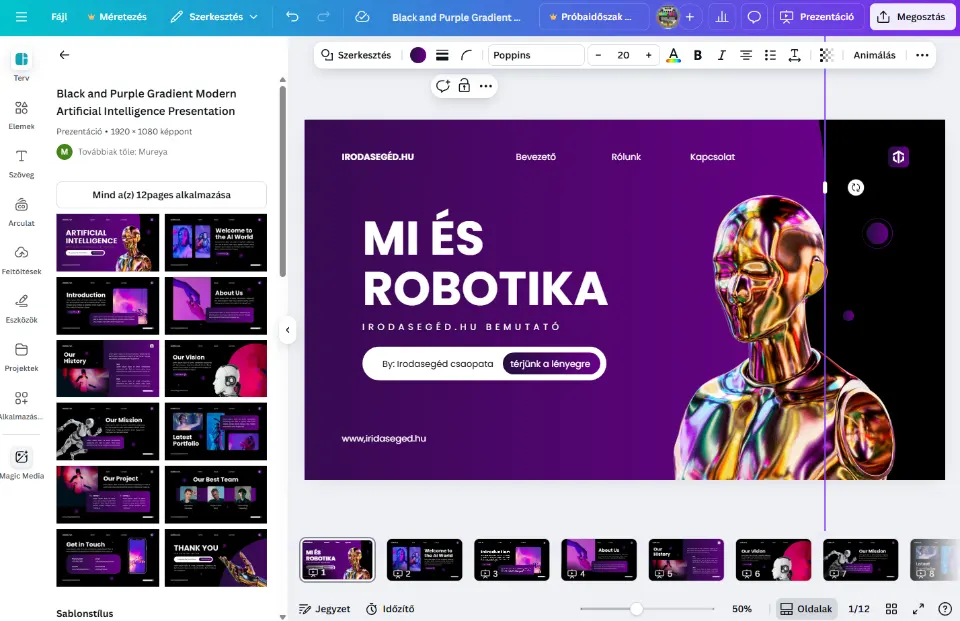960x621 pixels.
Task: Click the transparency checkerboard icon
Action: coord(826,55)
